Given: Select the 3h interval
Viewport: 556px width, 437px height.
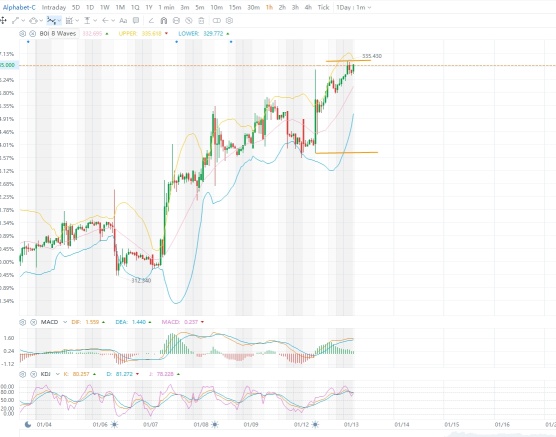Looking at the screenshot, I should [x=295, y=7].
